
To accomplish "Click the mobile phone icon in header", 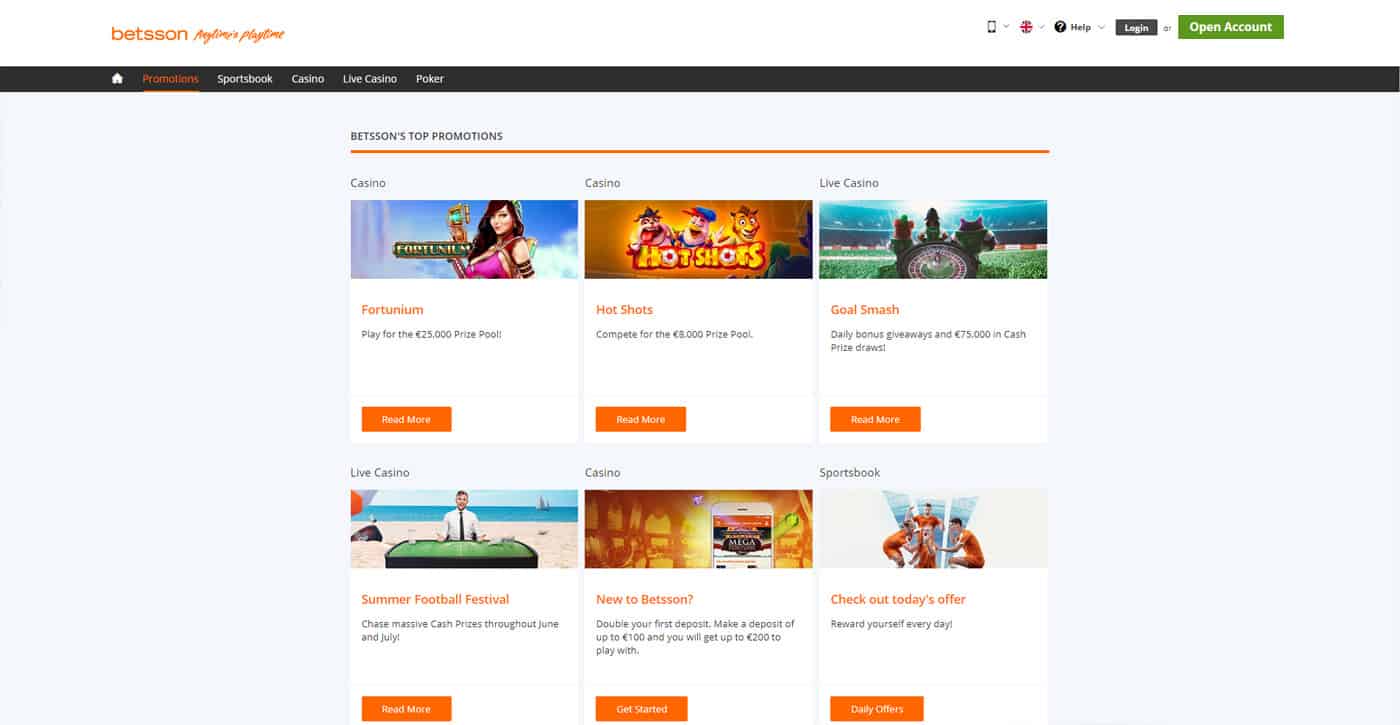I will 991,27.
